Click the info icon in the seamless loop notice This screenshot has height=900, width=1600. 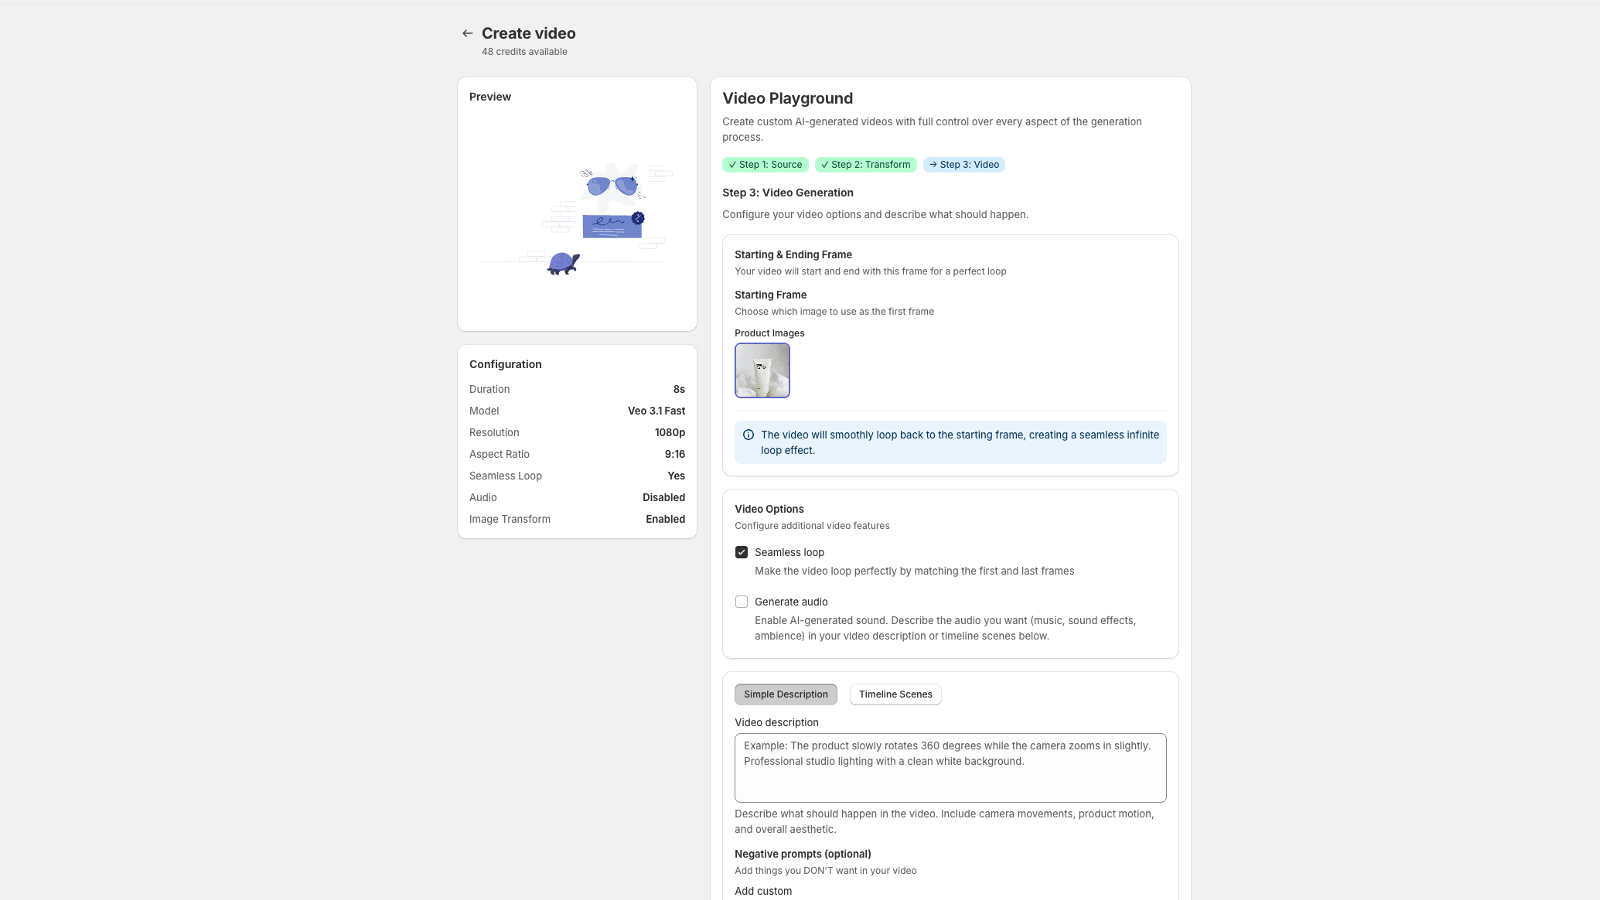[x=747, y=434]
